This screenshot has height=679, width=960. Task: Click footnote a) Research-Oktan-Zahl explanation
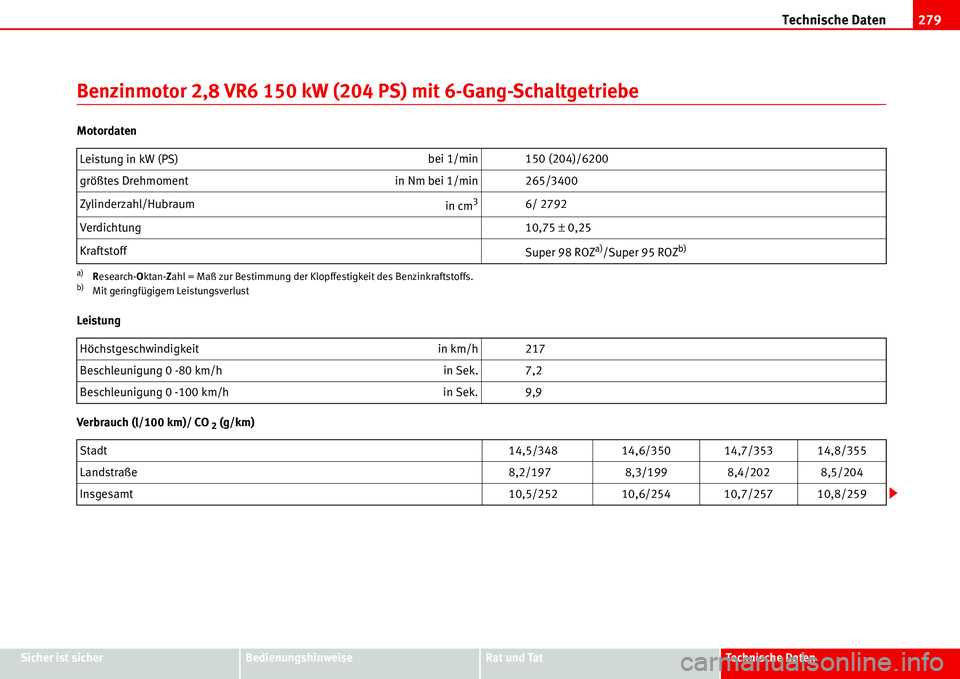click(275, 276)
